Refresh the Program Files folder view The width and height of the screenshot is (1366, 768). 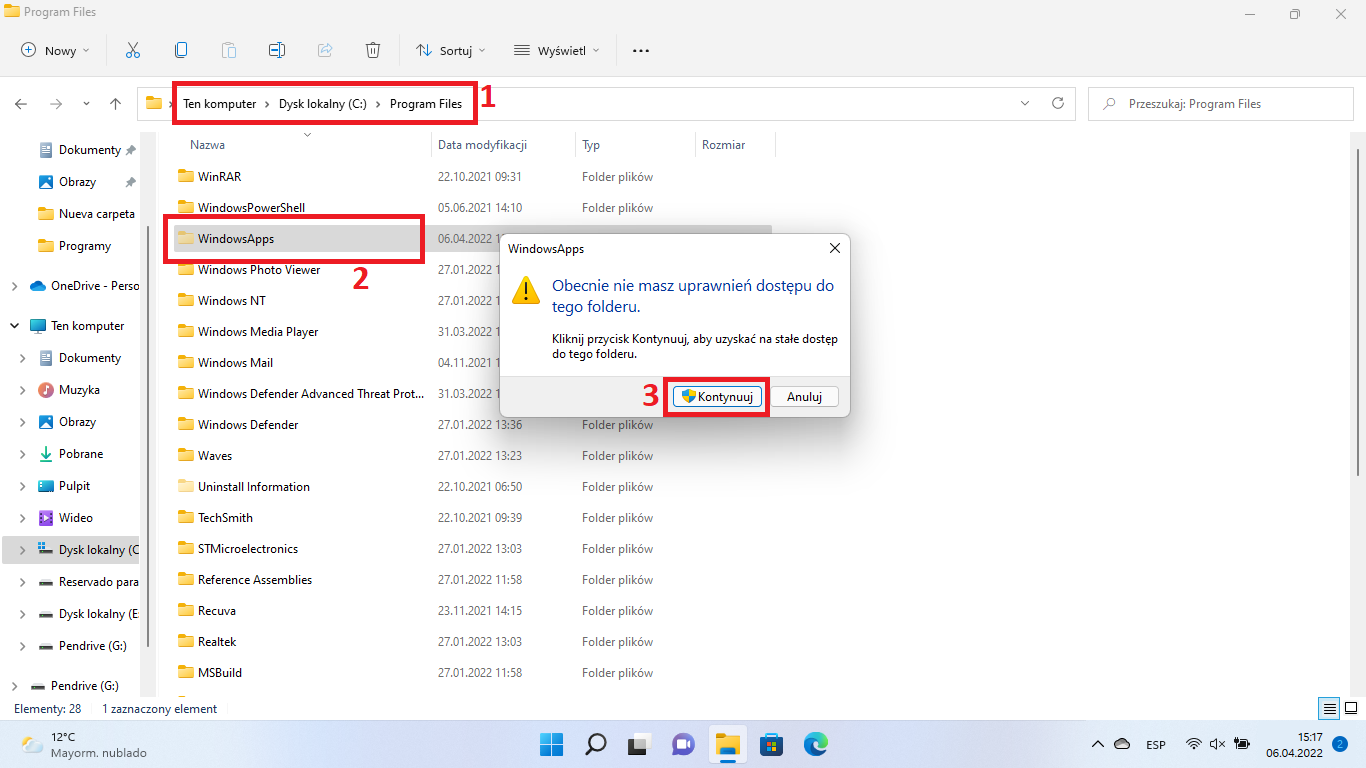click(x=1058, y=103)
